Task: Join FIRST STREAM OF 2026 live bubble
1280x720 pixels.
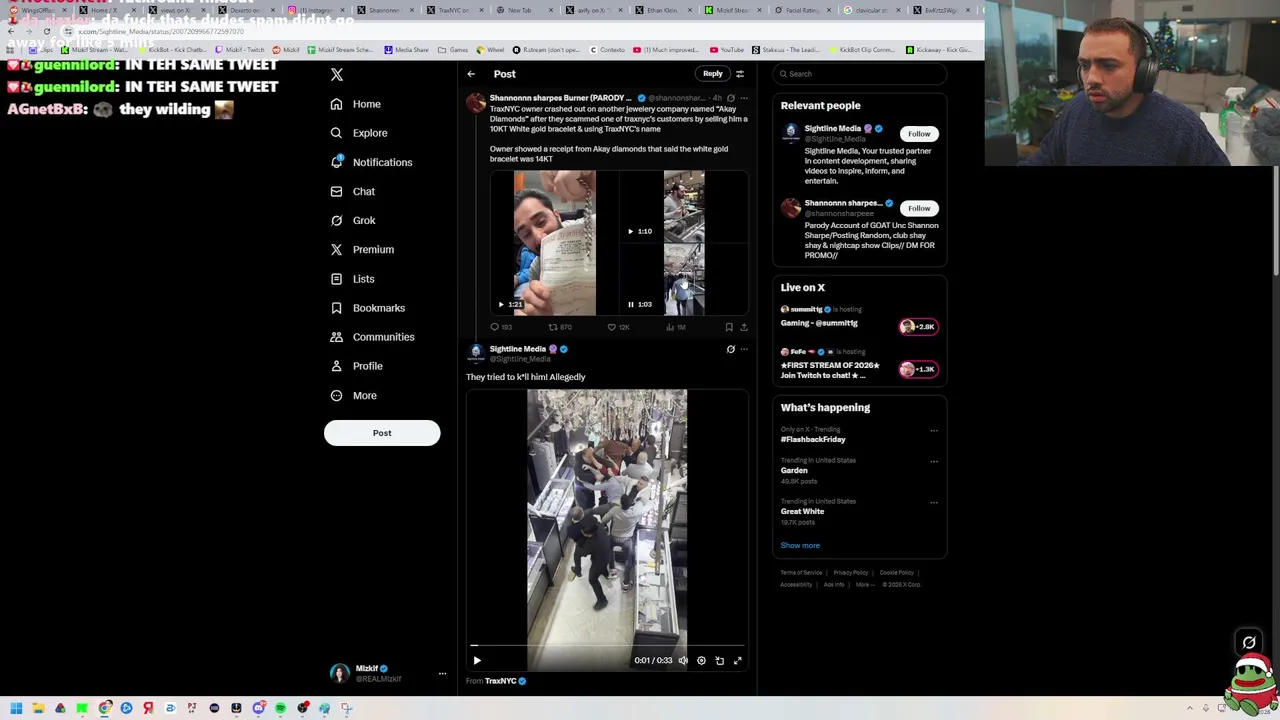Action: [x=918, y=369]
